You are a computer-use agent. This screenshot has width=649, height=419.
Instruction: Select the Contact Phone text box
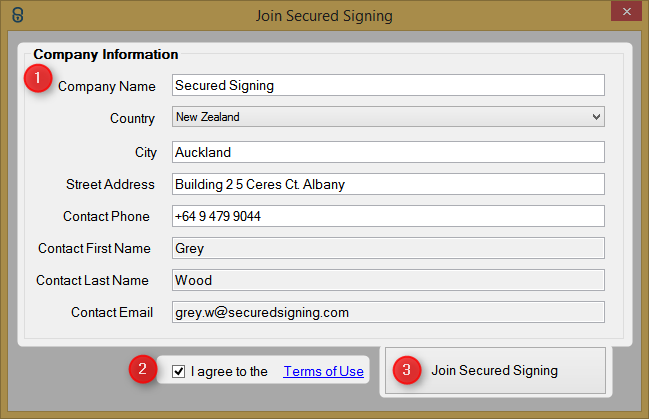coord(388,216)
